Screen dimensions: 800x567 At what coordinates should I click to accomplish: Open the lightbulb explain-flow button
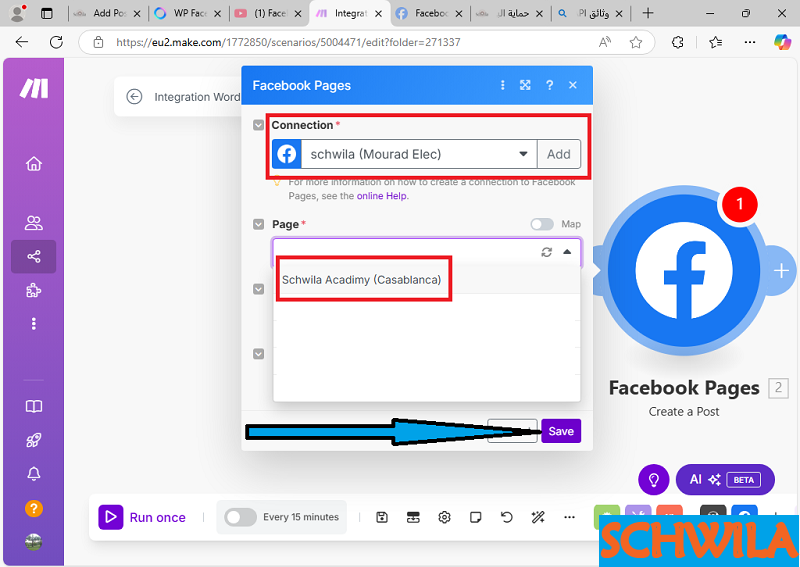pos(653,480)
